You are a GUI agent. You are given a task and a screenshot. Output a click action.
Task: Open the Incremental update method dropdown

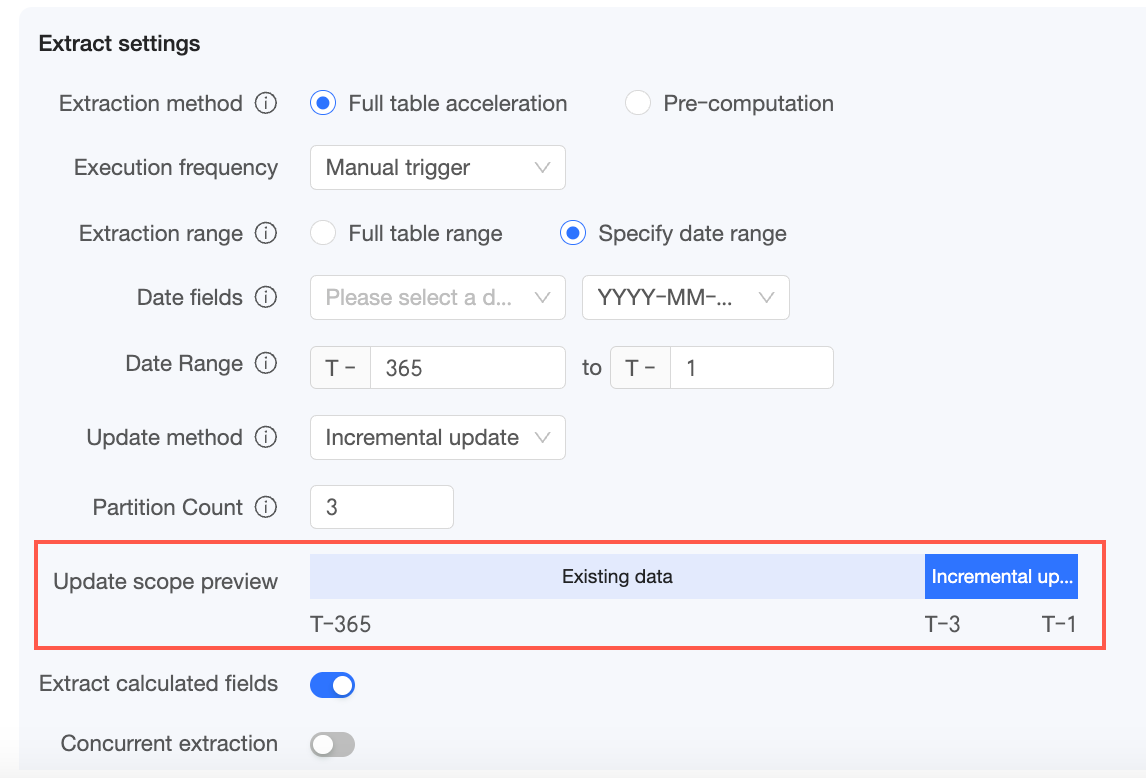pos(438,438)
